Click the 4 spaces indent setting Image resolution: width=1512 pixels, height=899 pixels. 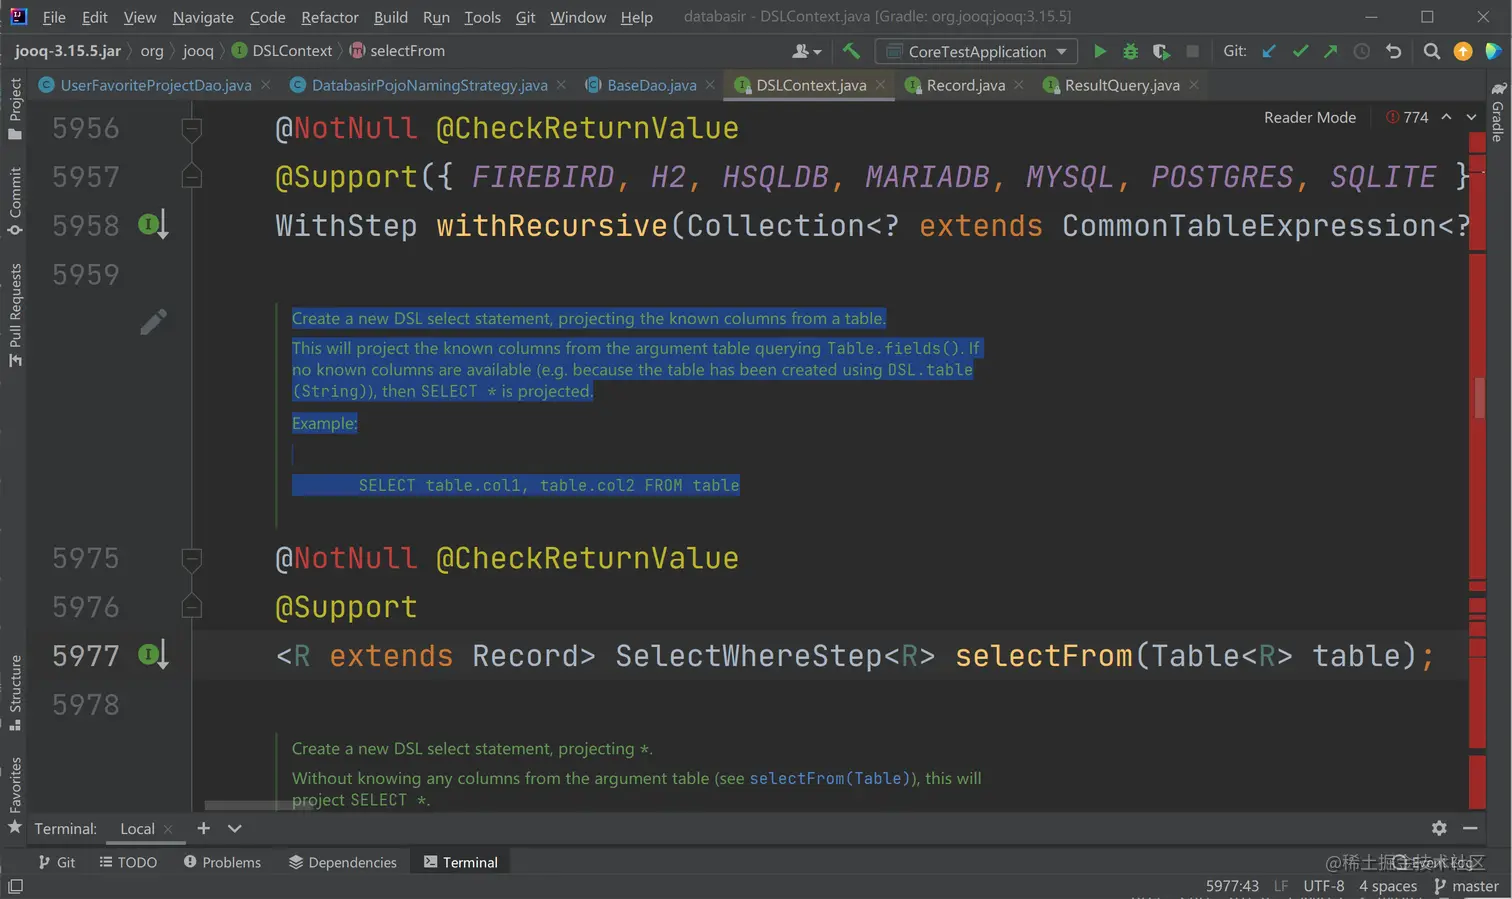pyautogui.click(x=1388, y=886)
